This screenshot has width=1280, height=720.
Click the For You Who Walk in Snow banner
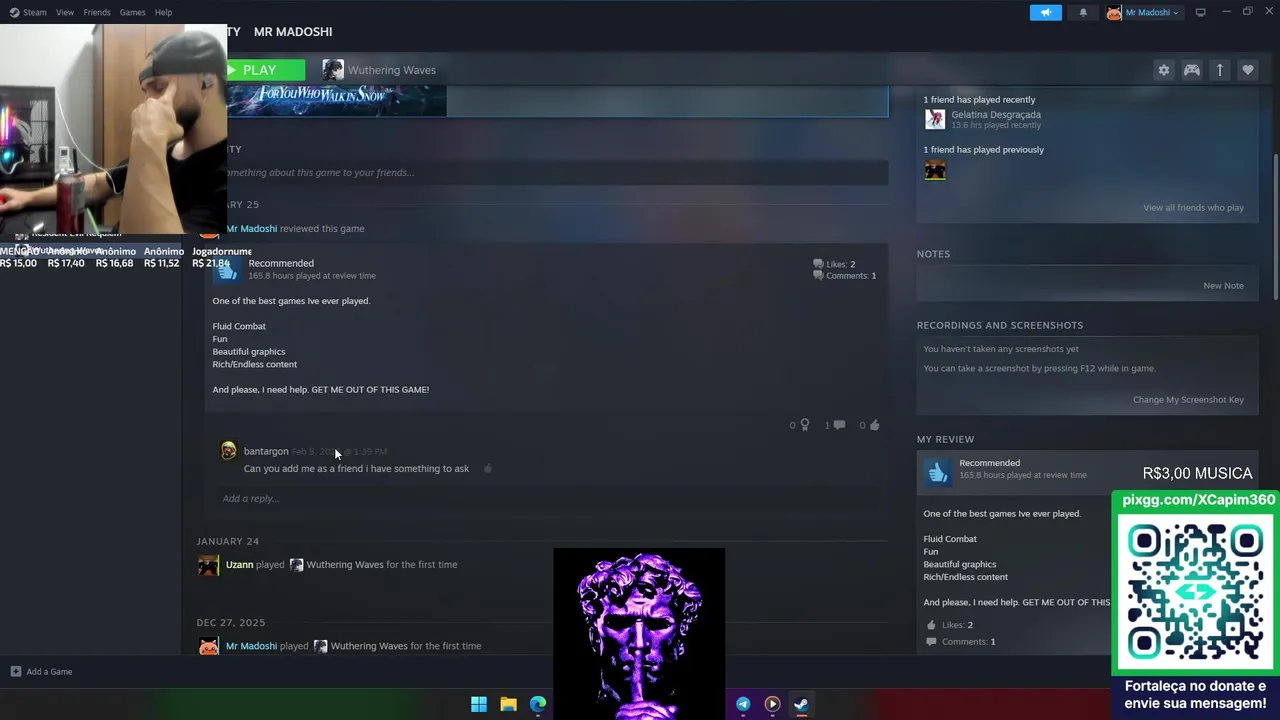click(336, 100)
